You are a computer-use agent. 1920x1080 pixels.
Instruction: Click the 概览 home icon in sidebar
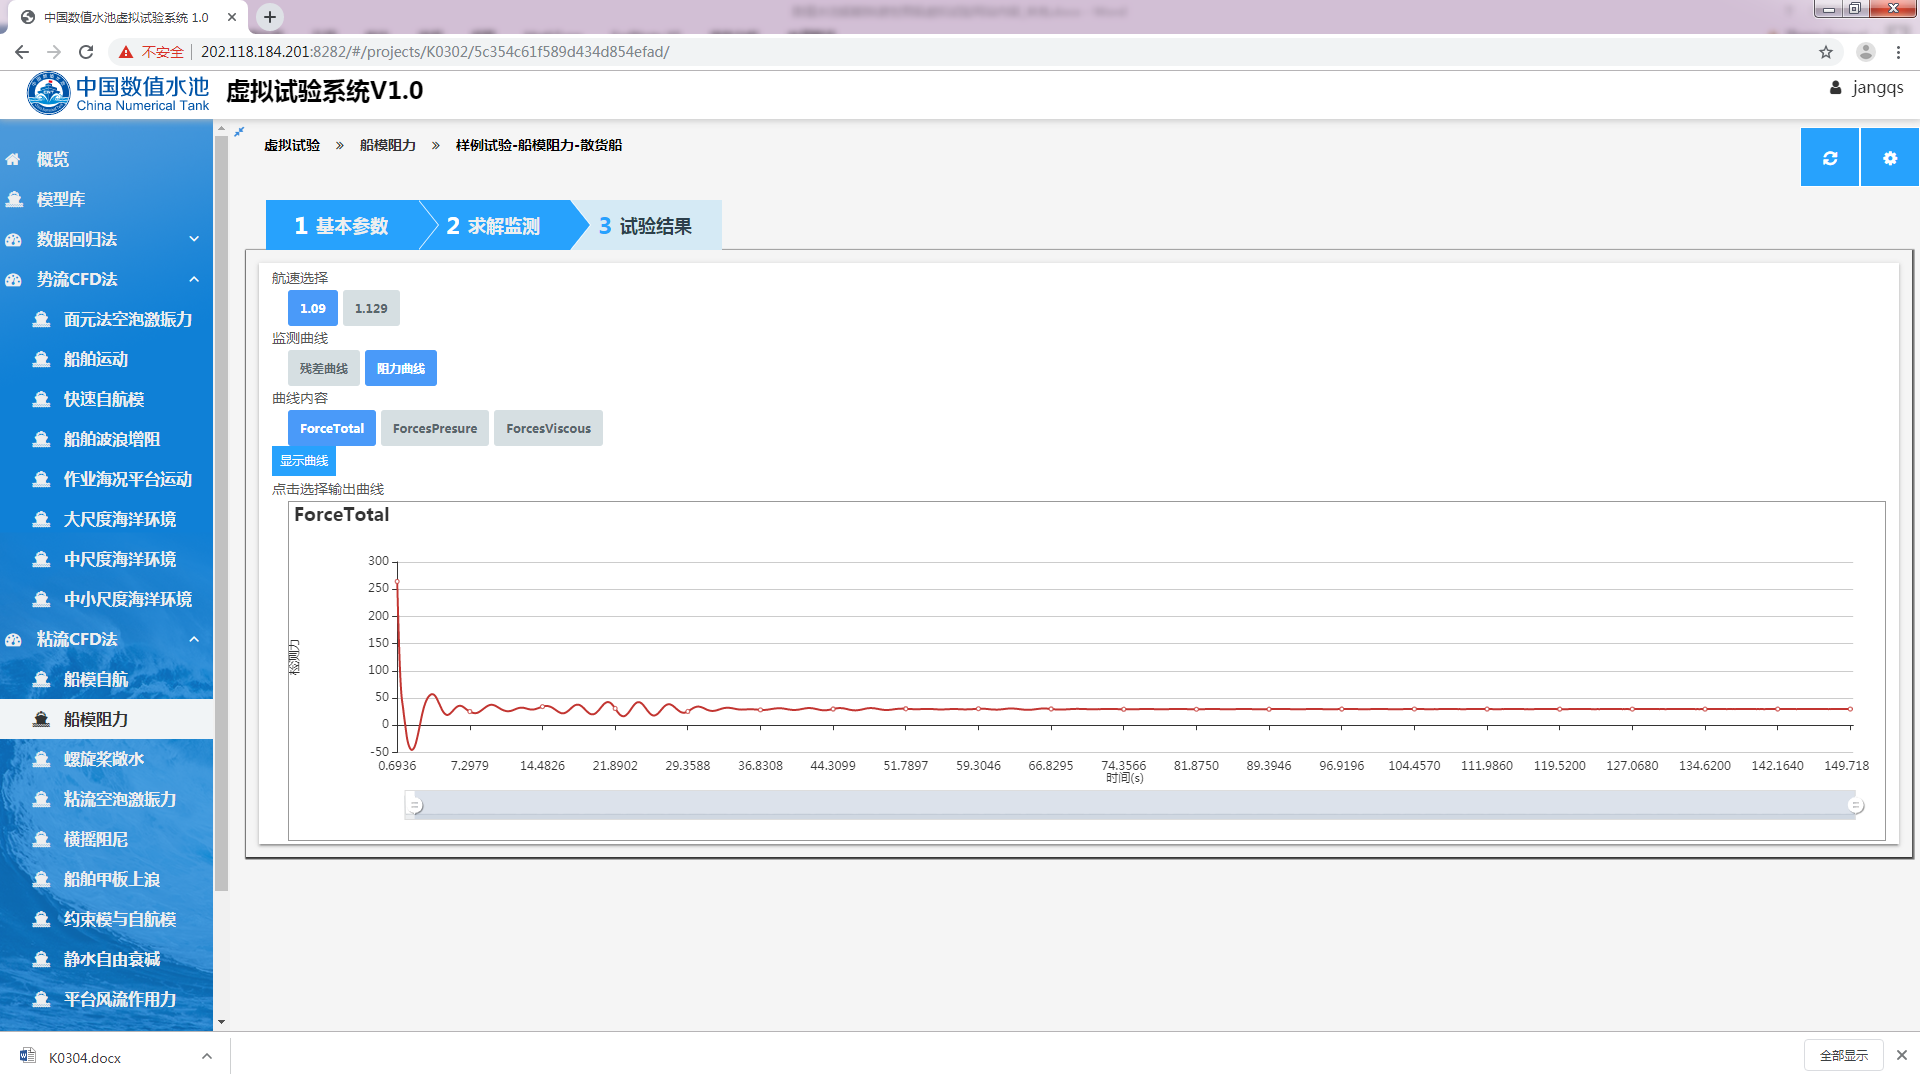[14, 160]
